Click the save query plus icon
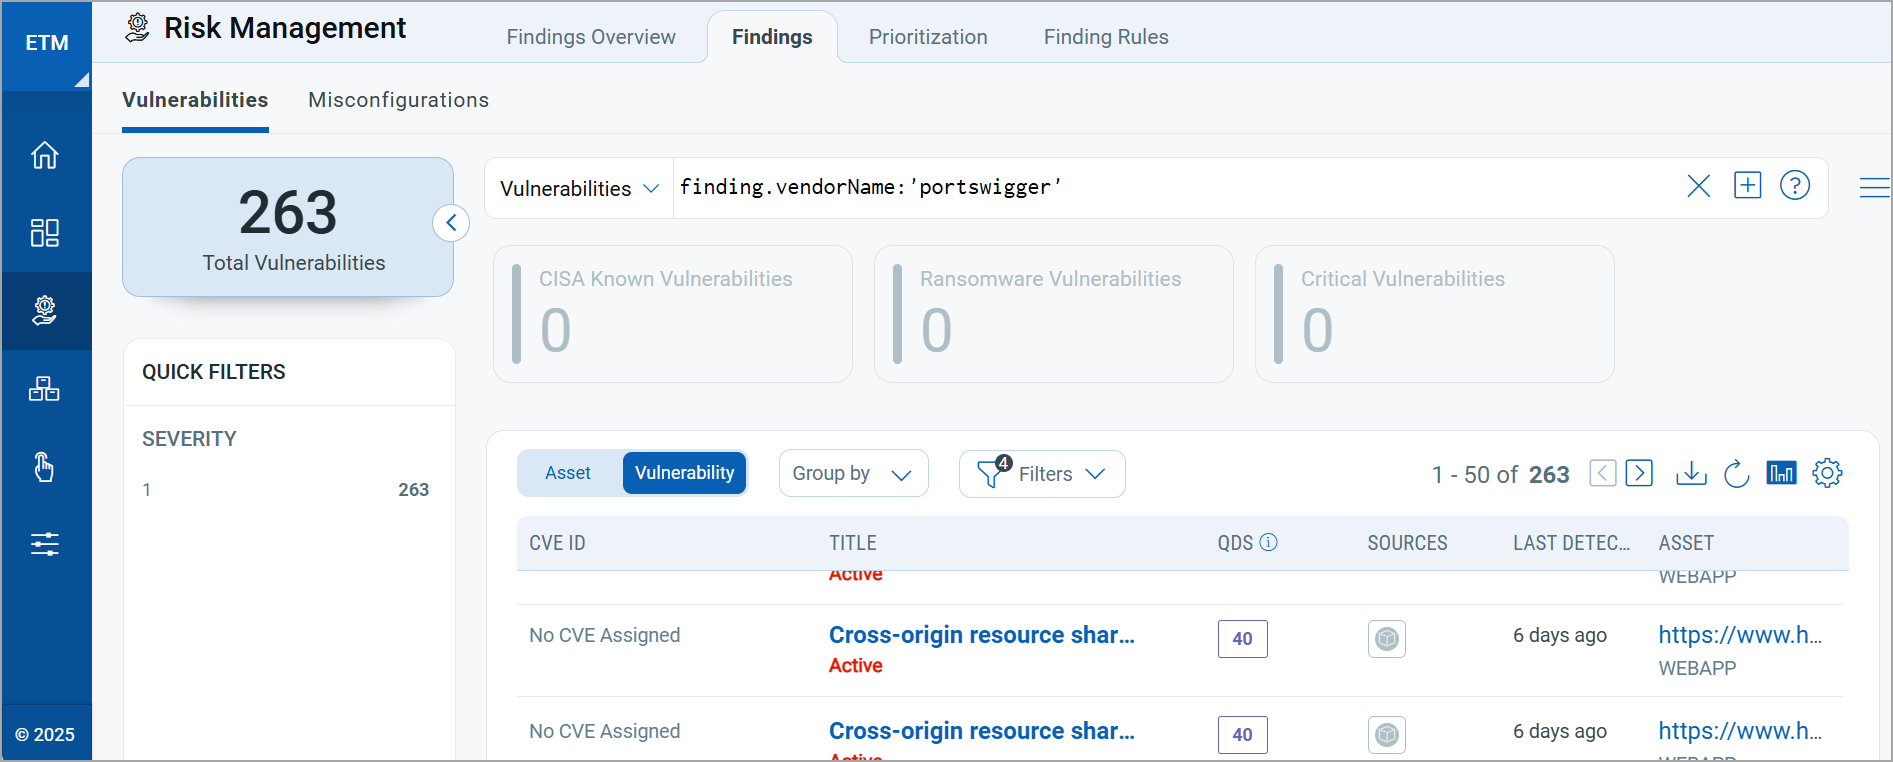1893x762 pixels. coord(1747,186)
